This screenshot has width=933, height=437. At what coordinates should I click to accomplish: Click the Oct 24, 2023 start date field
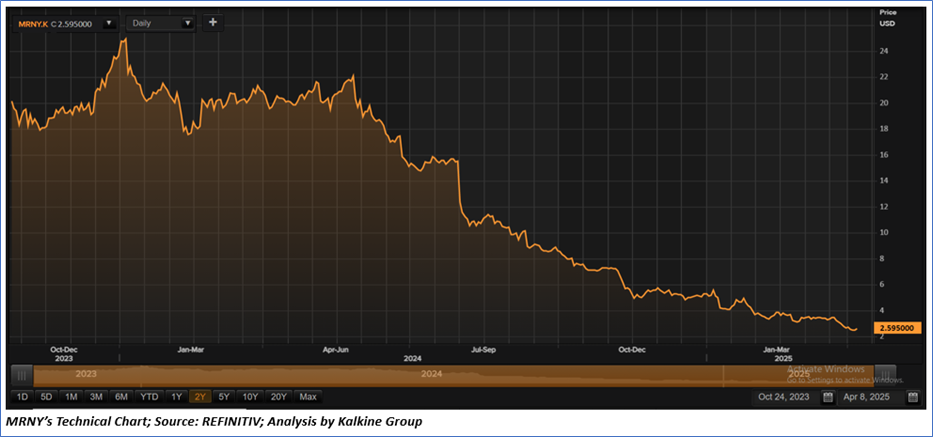[x=785, y=397]
